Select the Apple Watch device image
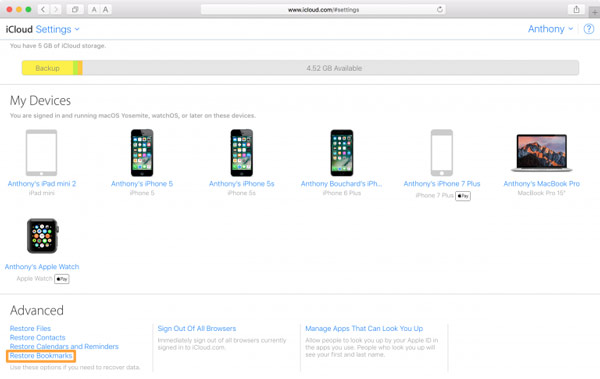600x379 pixels. tap(42, 236)
